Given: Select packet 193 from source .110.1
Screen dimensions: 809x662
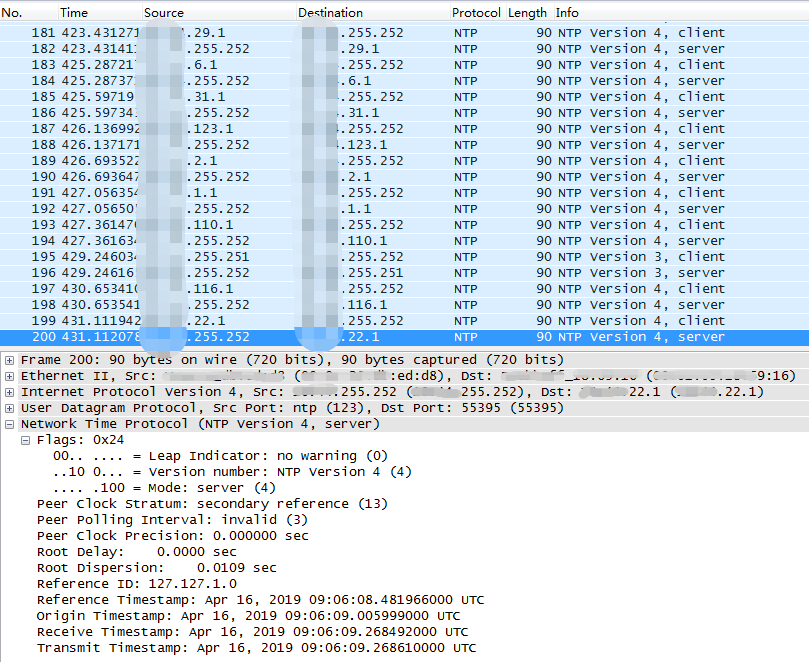Looking at the screenshot, I should (x=404, y=224).
